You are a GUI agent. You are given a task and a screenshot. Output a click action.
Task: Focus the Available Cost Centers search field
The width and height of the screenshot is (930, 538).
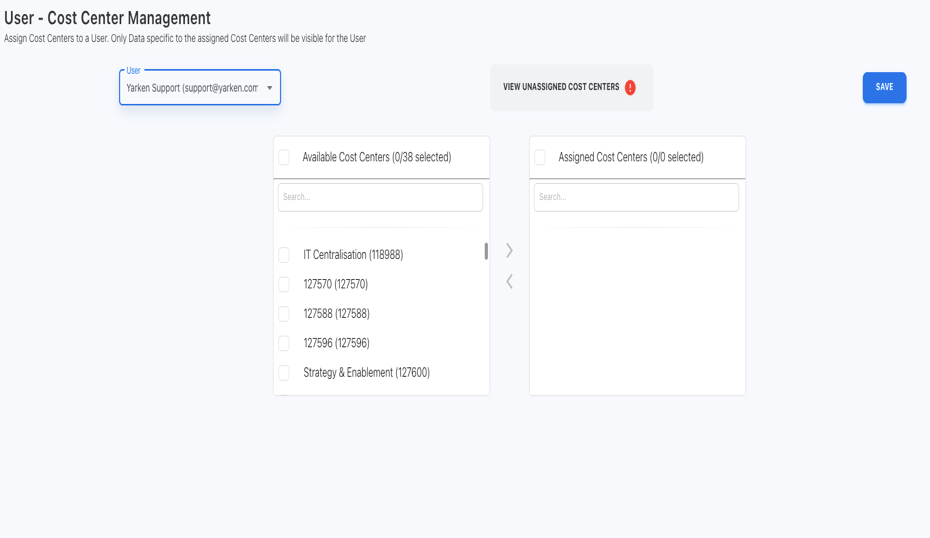pyautogui.click(x=380, y=197)
